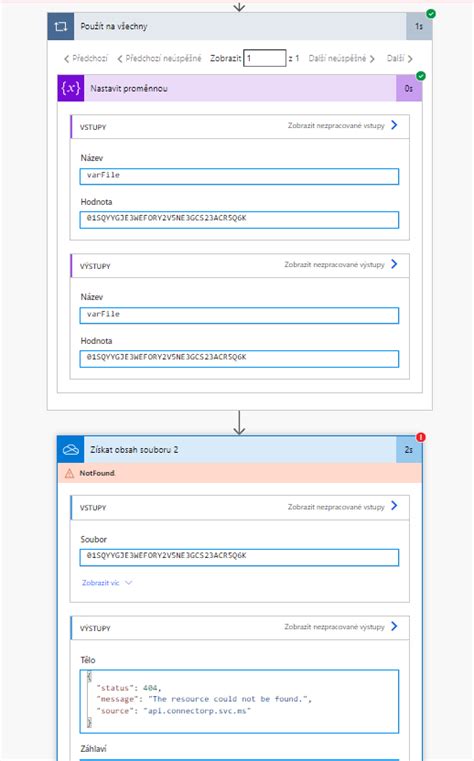Expand Zobrazit víc under Soubor field

pos(107,583)
